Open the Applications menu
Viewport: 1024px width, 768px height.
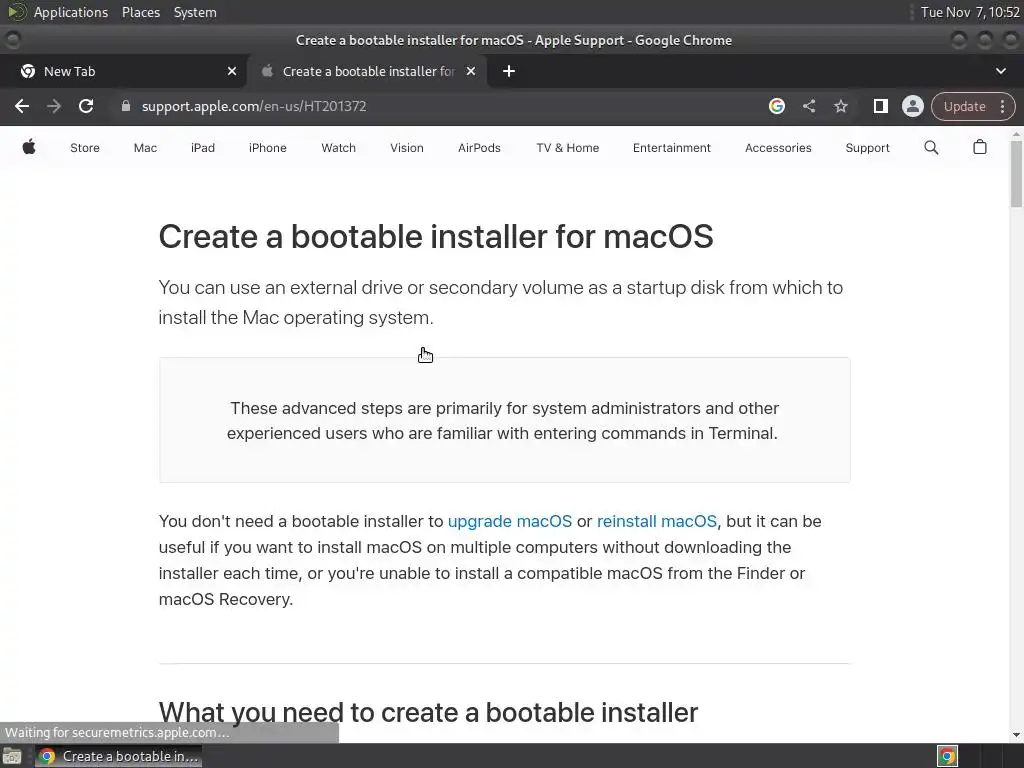tap(71, 12)
